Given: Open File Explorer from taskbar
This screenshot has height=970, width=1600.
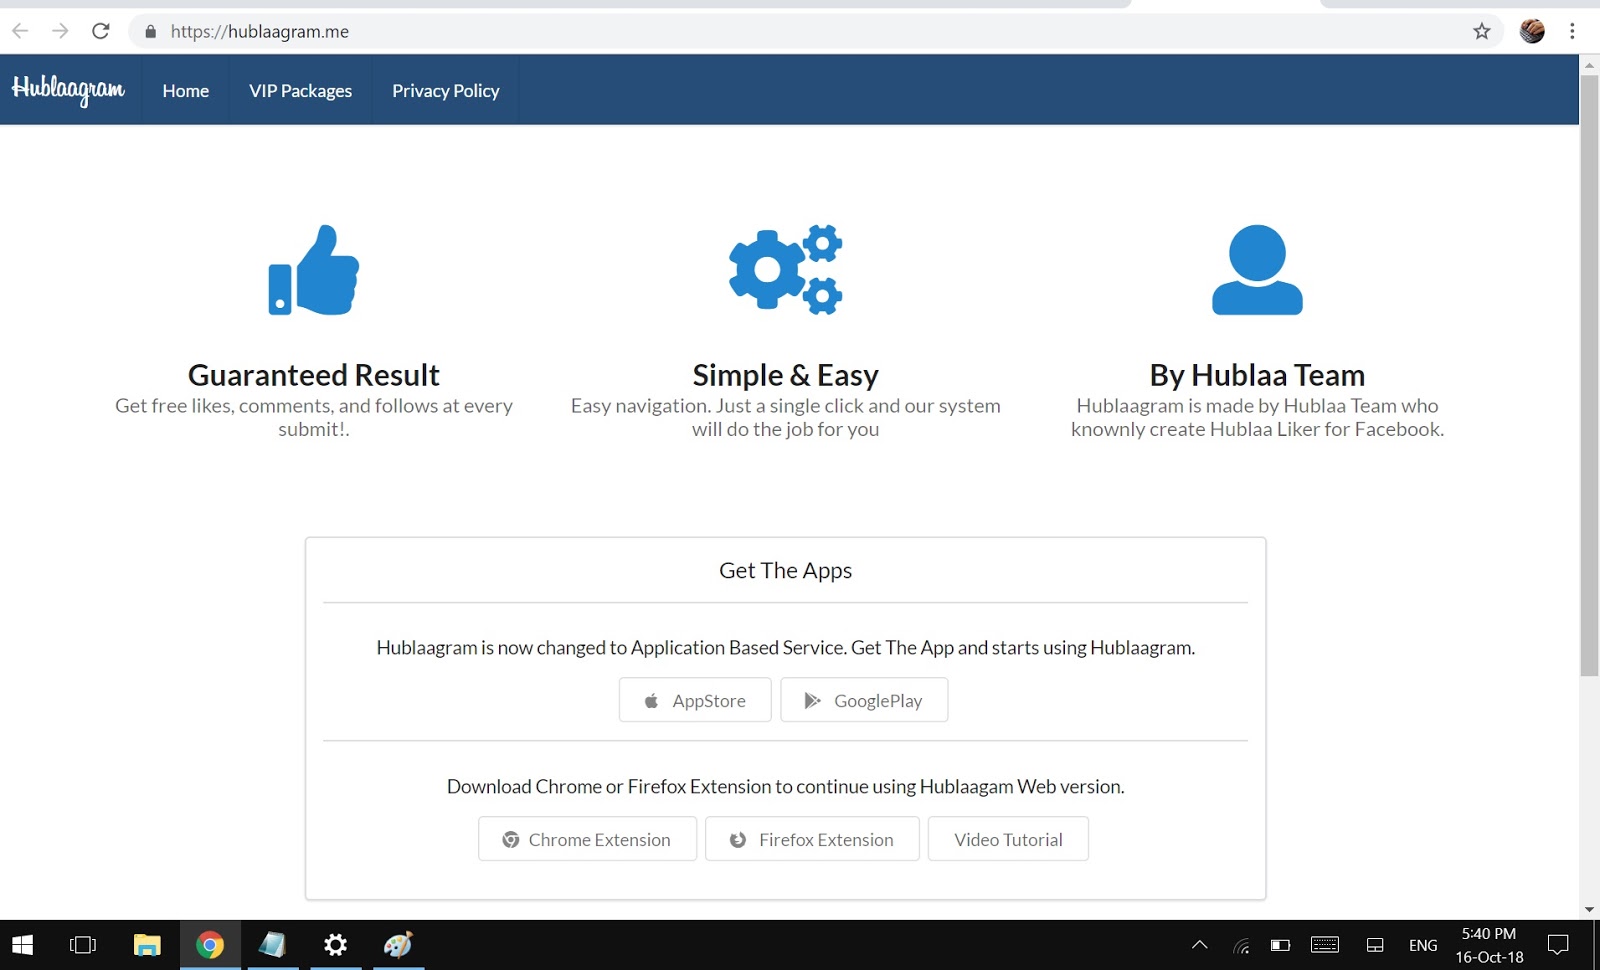Looking at the screenshot, I should point(147,945).
